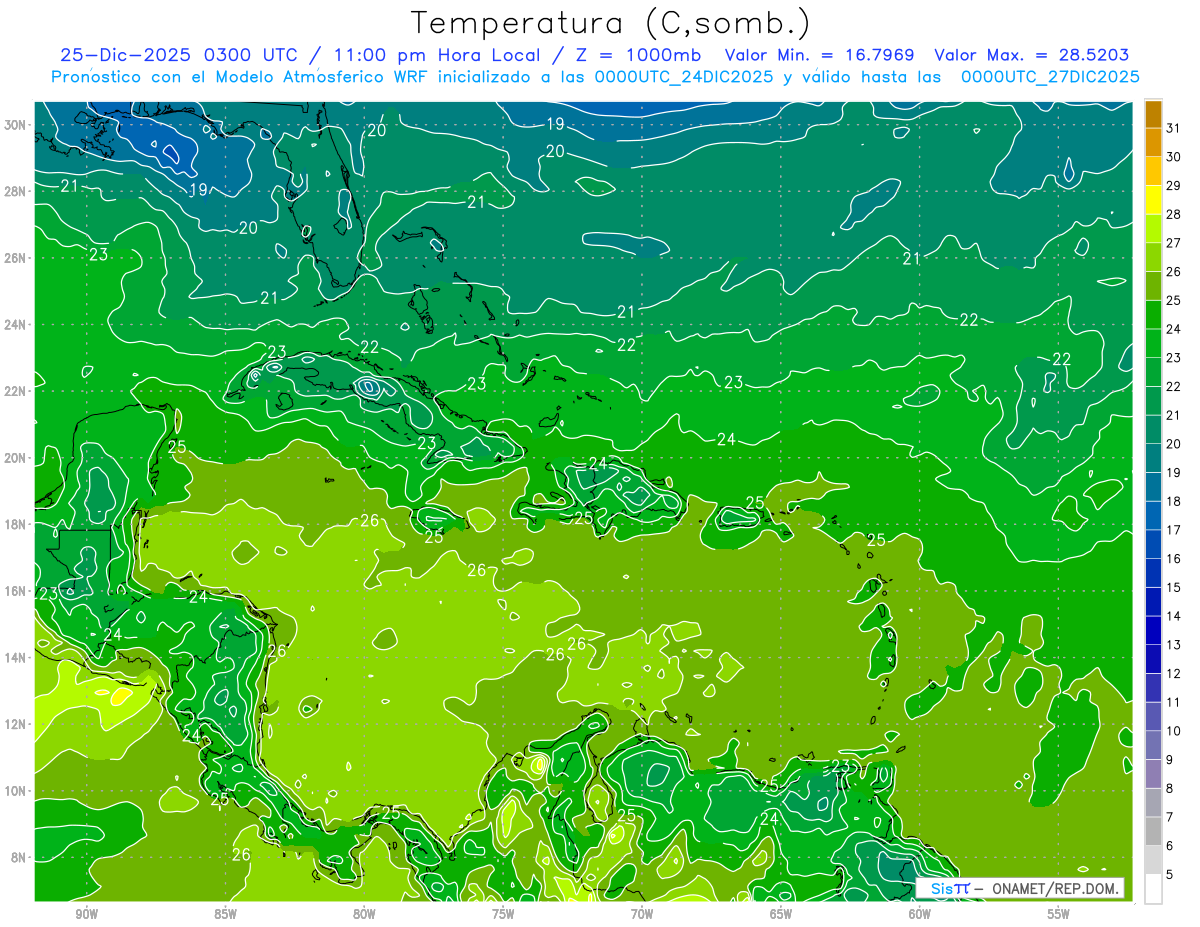The height and width of the screenshot is (927, 1200).
Task: Click latitude axis label 22N
Action: (14, 391)
